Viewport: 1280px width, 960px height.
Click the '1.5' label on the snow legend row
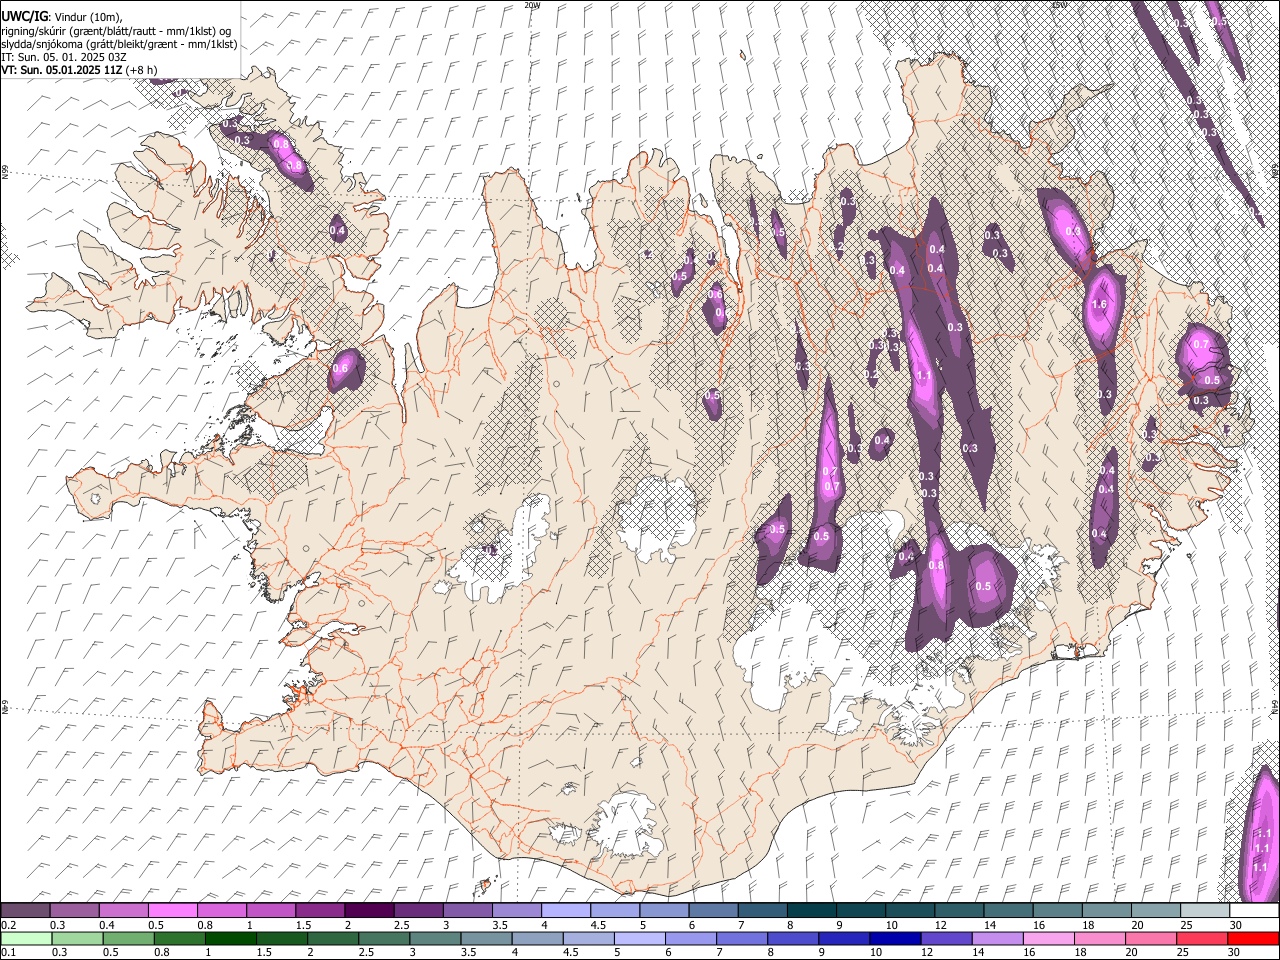(x=302, y=925)
